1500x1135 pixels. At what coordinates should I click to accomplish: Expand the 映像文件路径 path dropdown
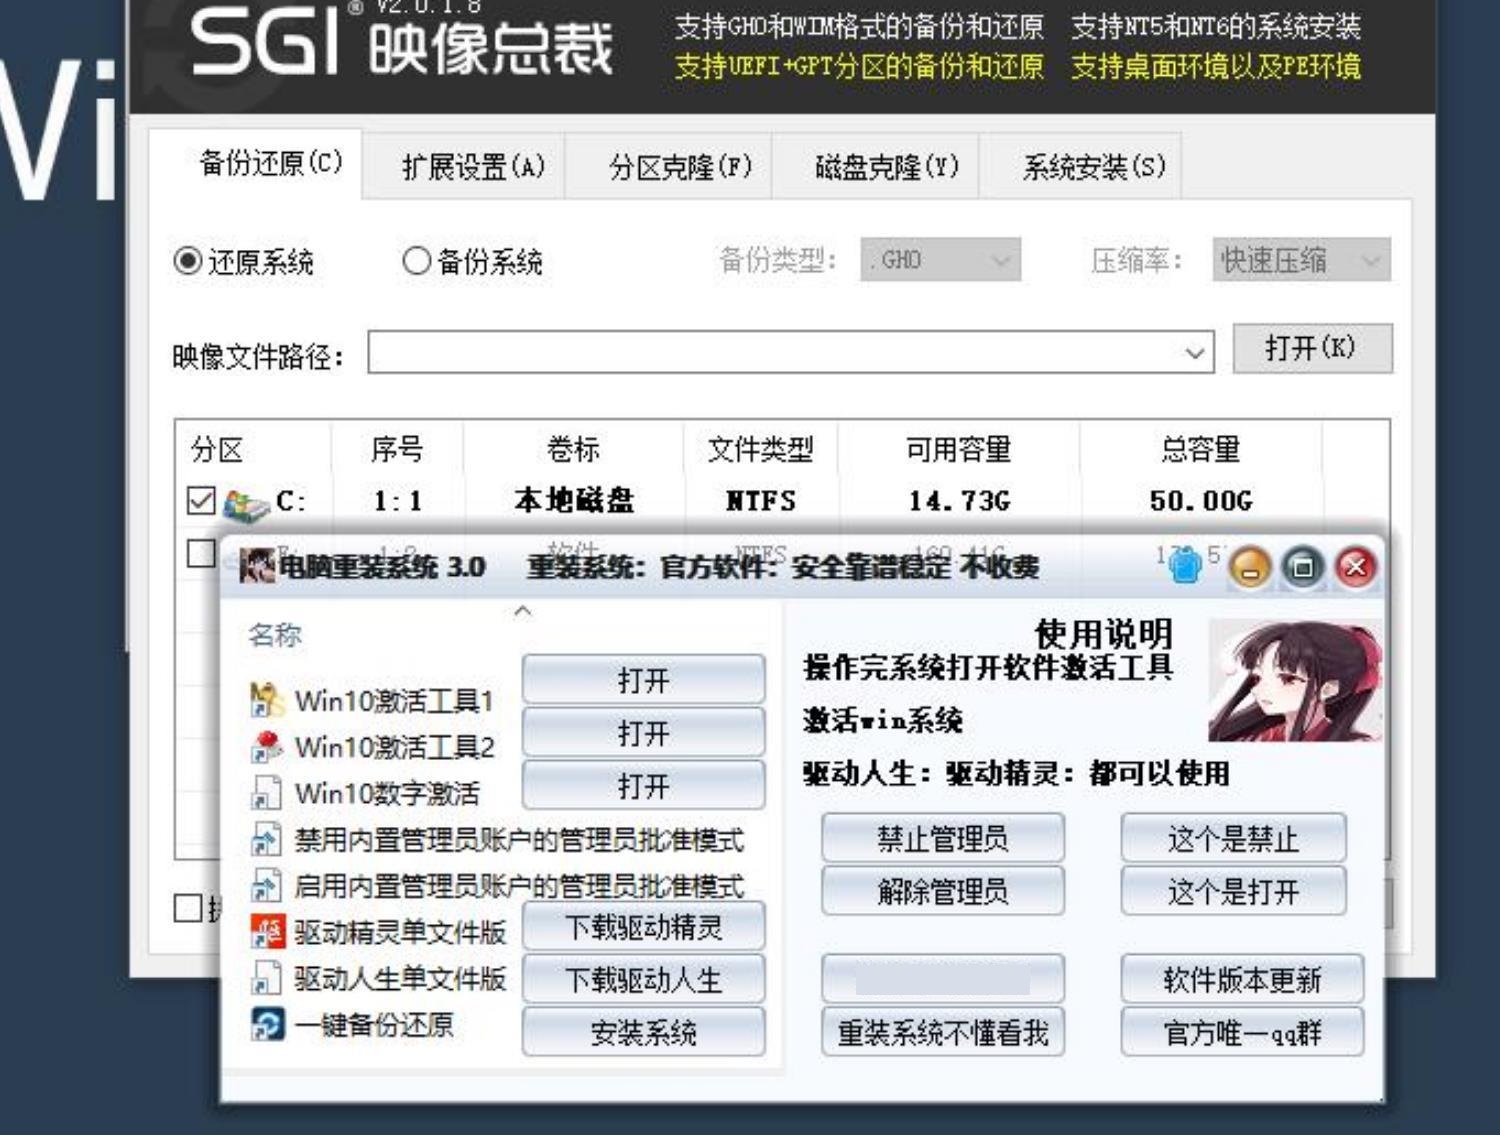click(1195, 352)
